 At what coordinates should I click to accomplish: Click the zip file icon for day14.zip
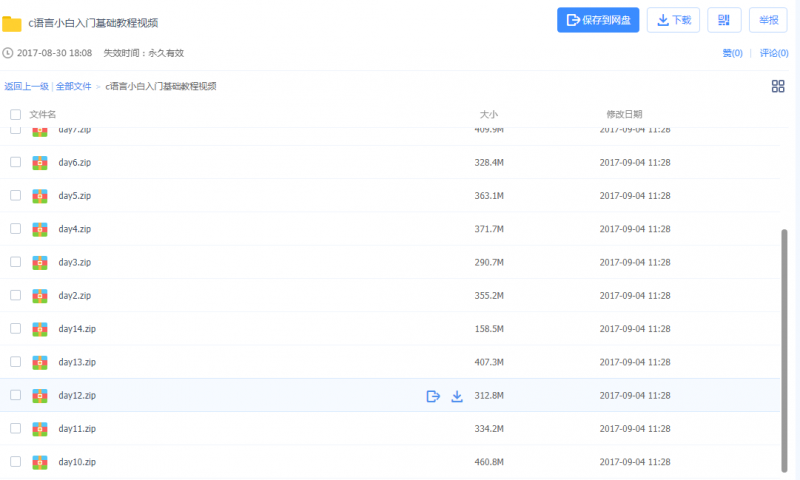[40, 329]
